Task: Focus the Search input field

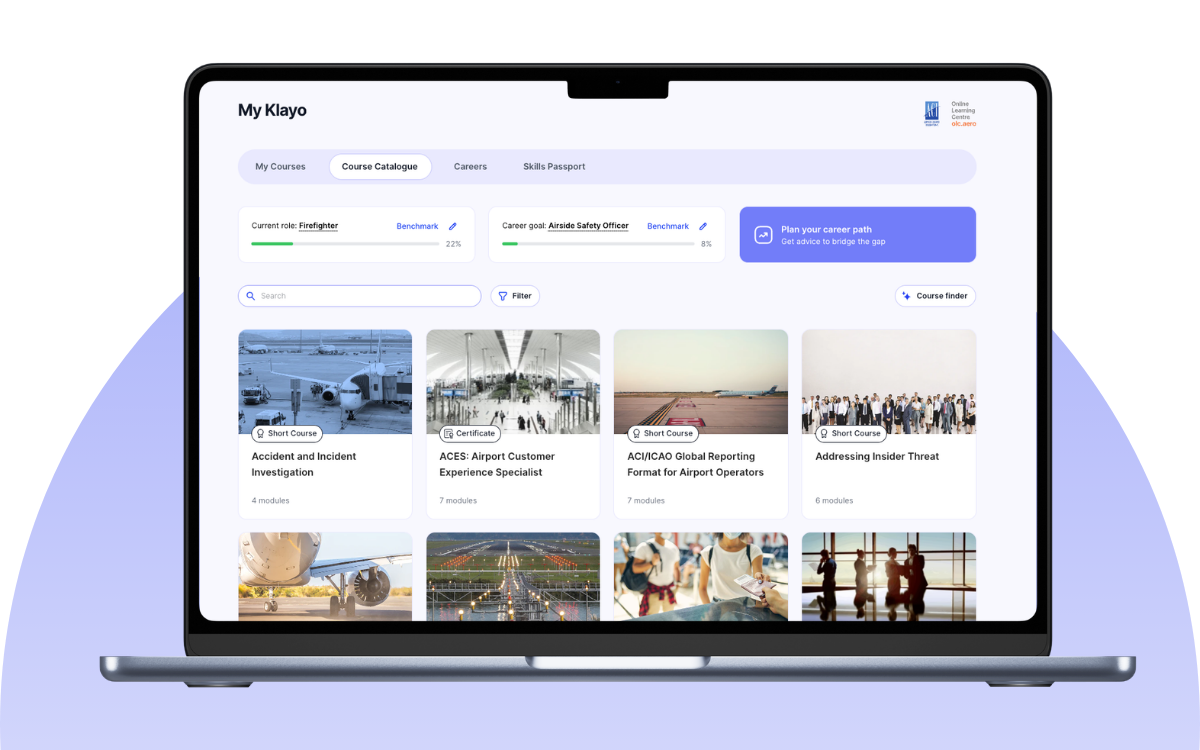Action: coord(359,296)
